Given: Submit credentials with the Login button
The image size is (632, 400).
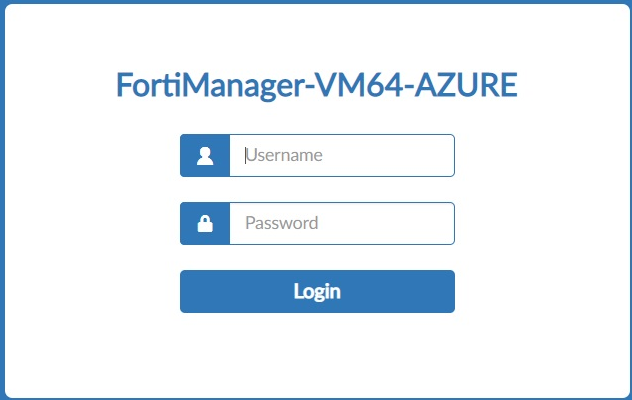Looking at the screenshot, I should [317, 291].
